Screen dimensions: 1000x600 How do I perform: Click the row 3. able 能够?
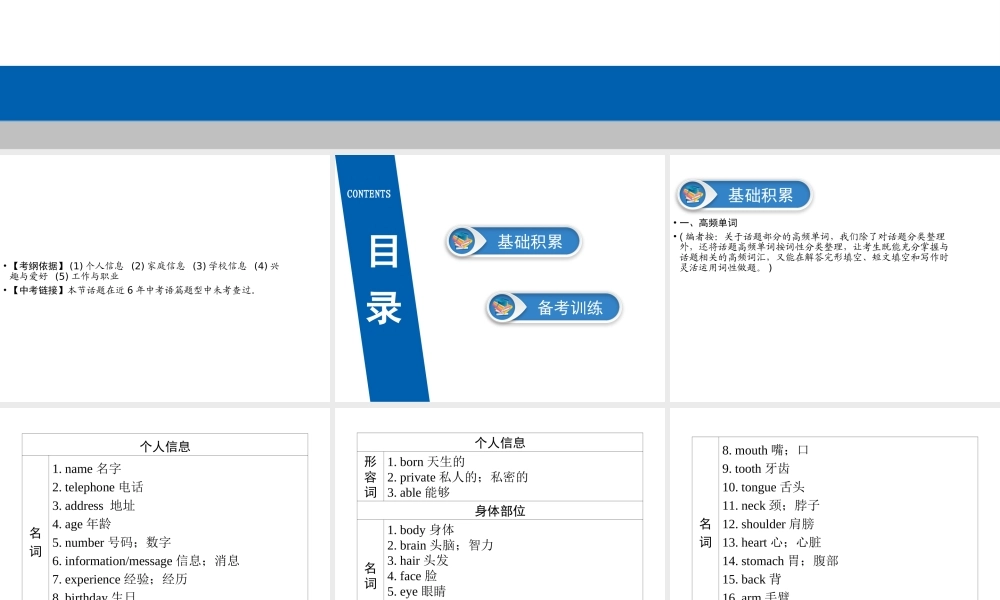tap(418, 492)
